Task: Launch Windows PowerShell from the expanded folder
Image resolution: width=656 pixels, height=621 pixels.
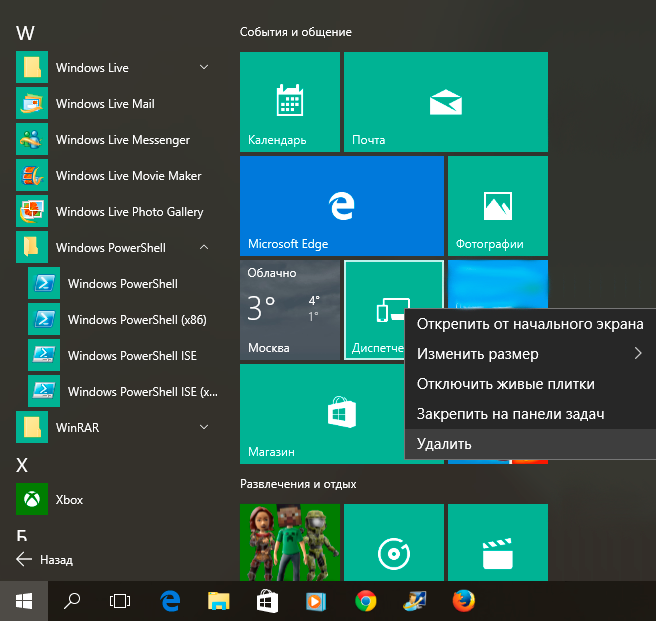Action: pos(121,283)
